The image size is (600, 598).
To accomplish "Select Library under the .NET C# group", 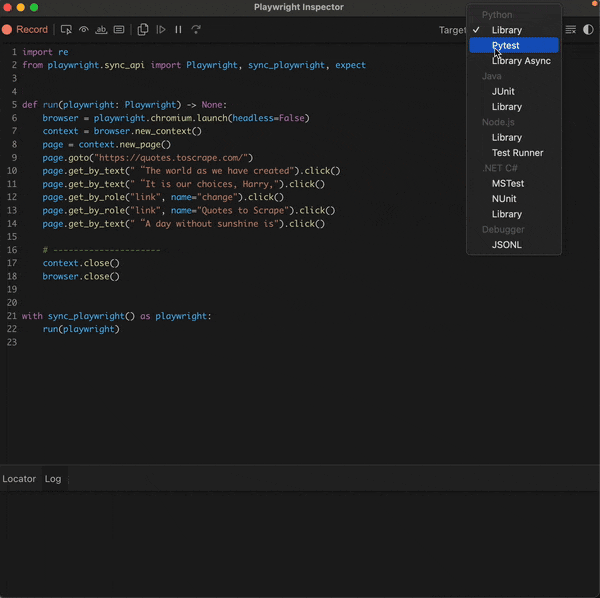I will click(514, 214).
